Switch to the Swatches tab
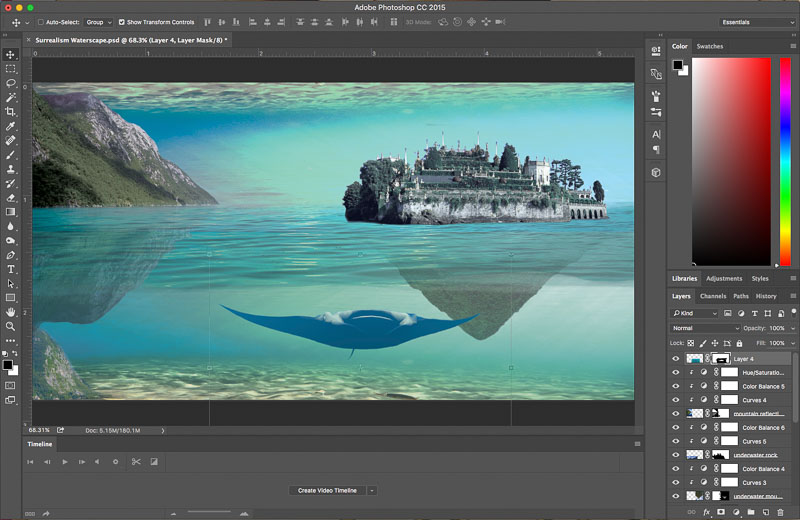Image resolution: width=800 pixels, height=520 pixels. tap(710, 46)
